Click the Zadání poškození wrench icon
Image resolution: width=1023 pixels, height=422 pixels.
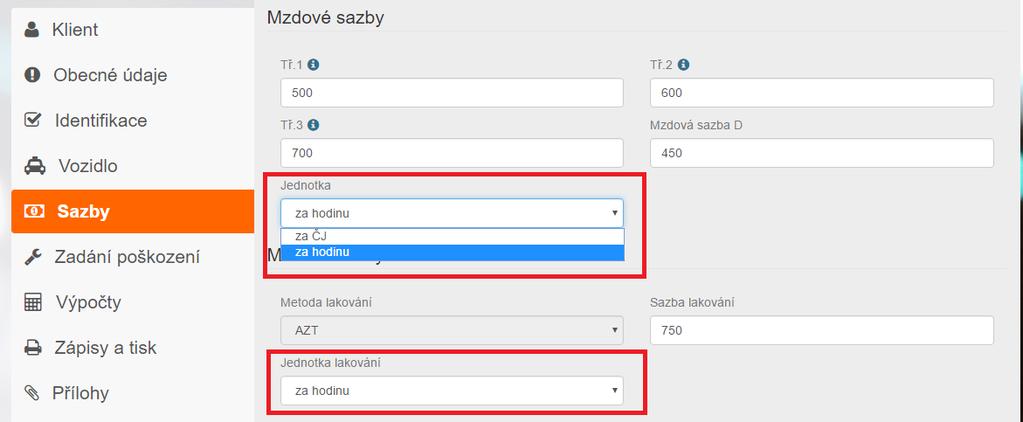pyautogui.click(x=33, y=257)
